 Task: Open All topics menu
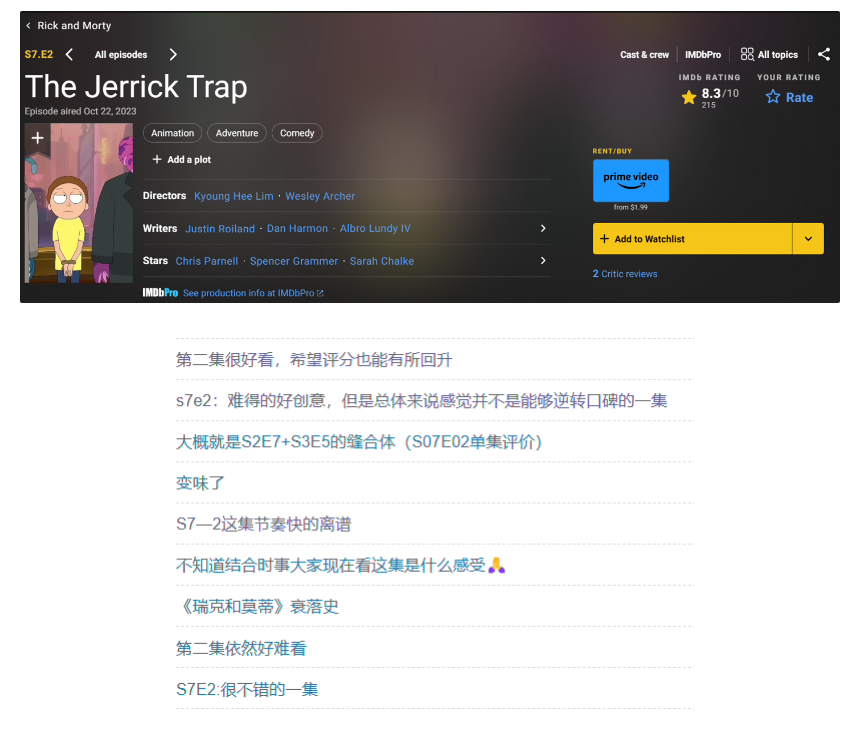click(x=769, y=54)
